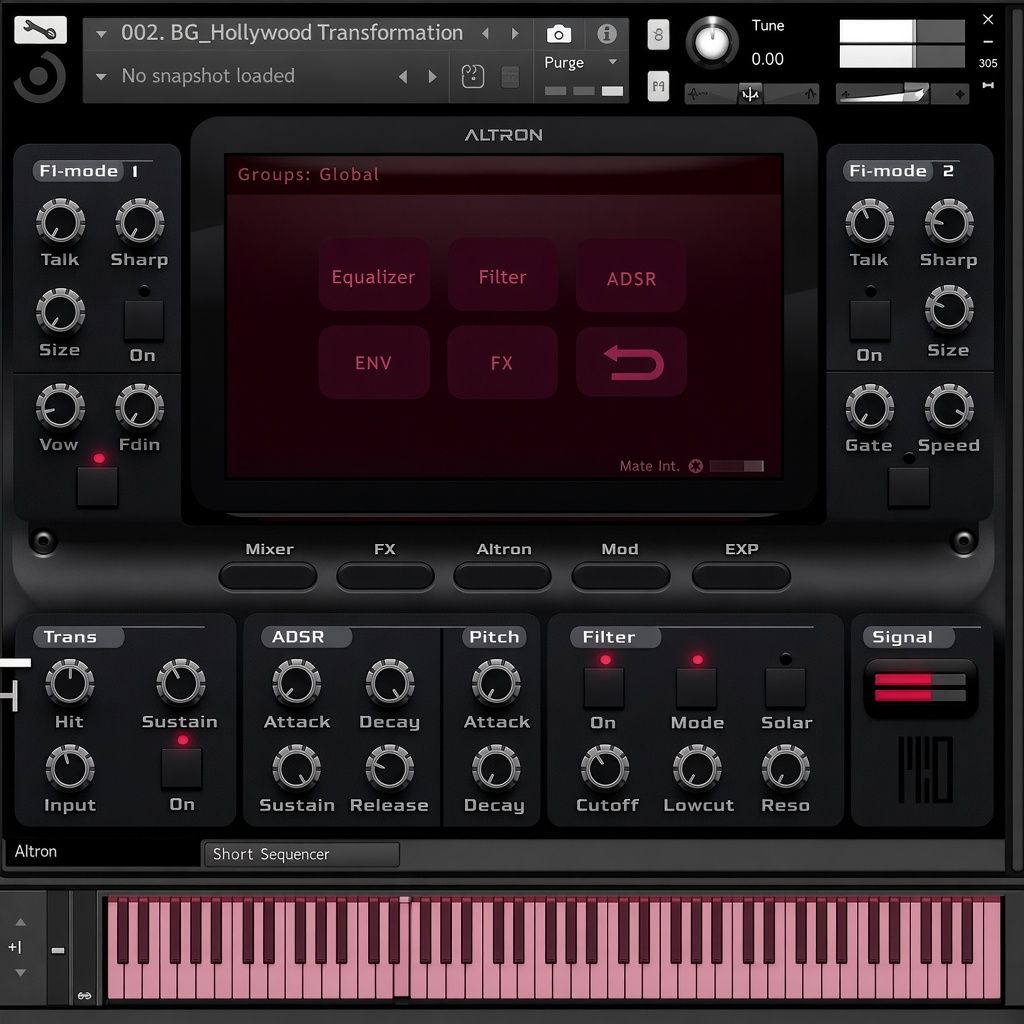The height and width of the screenshot is (1024, 1024).
Task: Adjust the Trans Hit knob
Action: (x=69, y=683)
